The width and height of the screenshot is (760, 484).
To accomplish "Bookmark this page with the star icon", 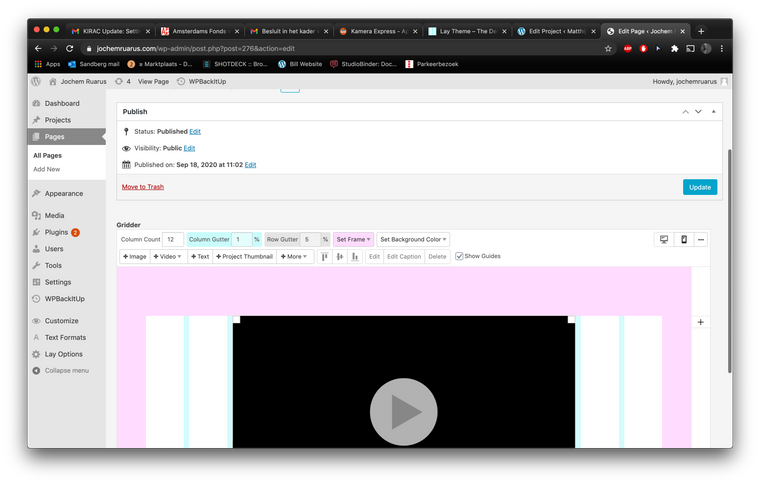I will [608, 48].
